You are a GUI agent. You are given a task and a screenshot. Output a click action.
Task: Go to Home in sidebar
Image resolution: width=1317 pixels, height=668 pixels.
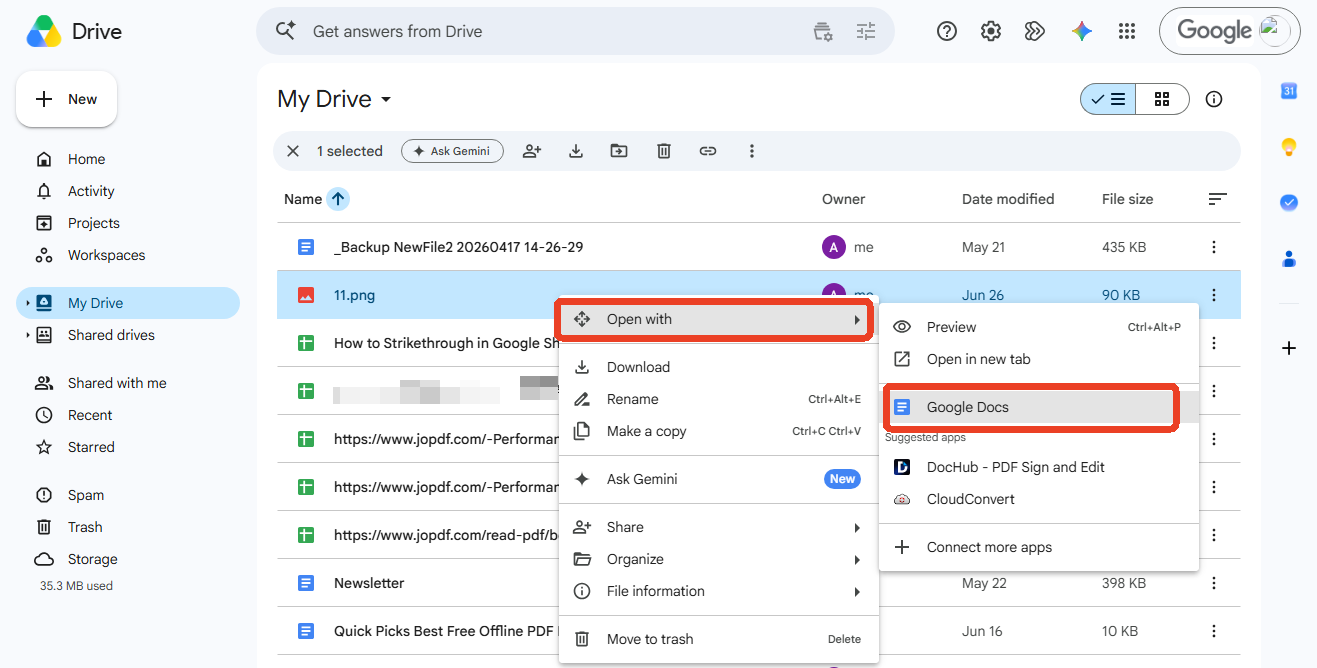point(128,159)
